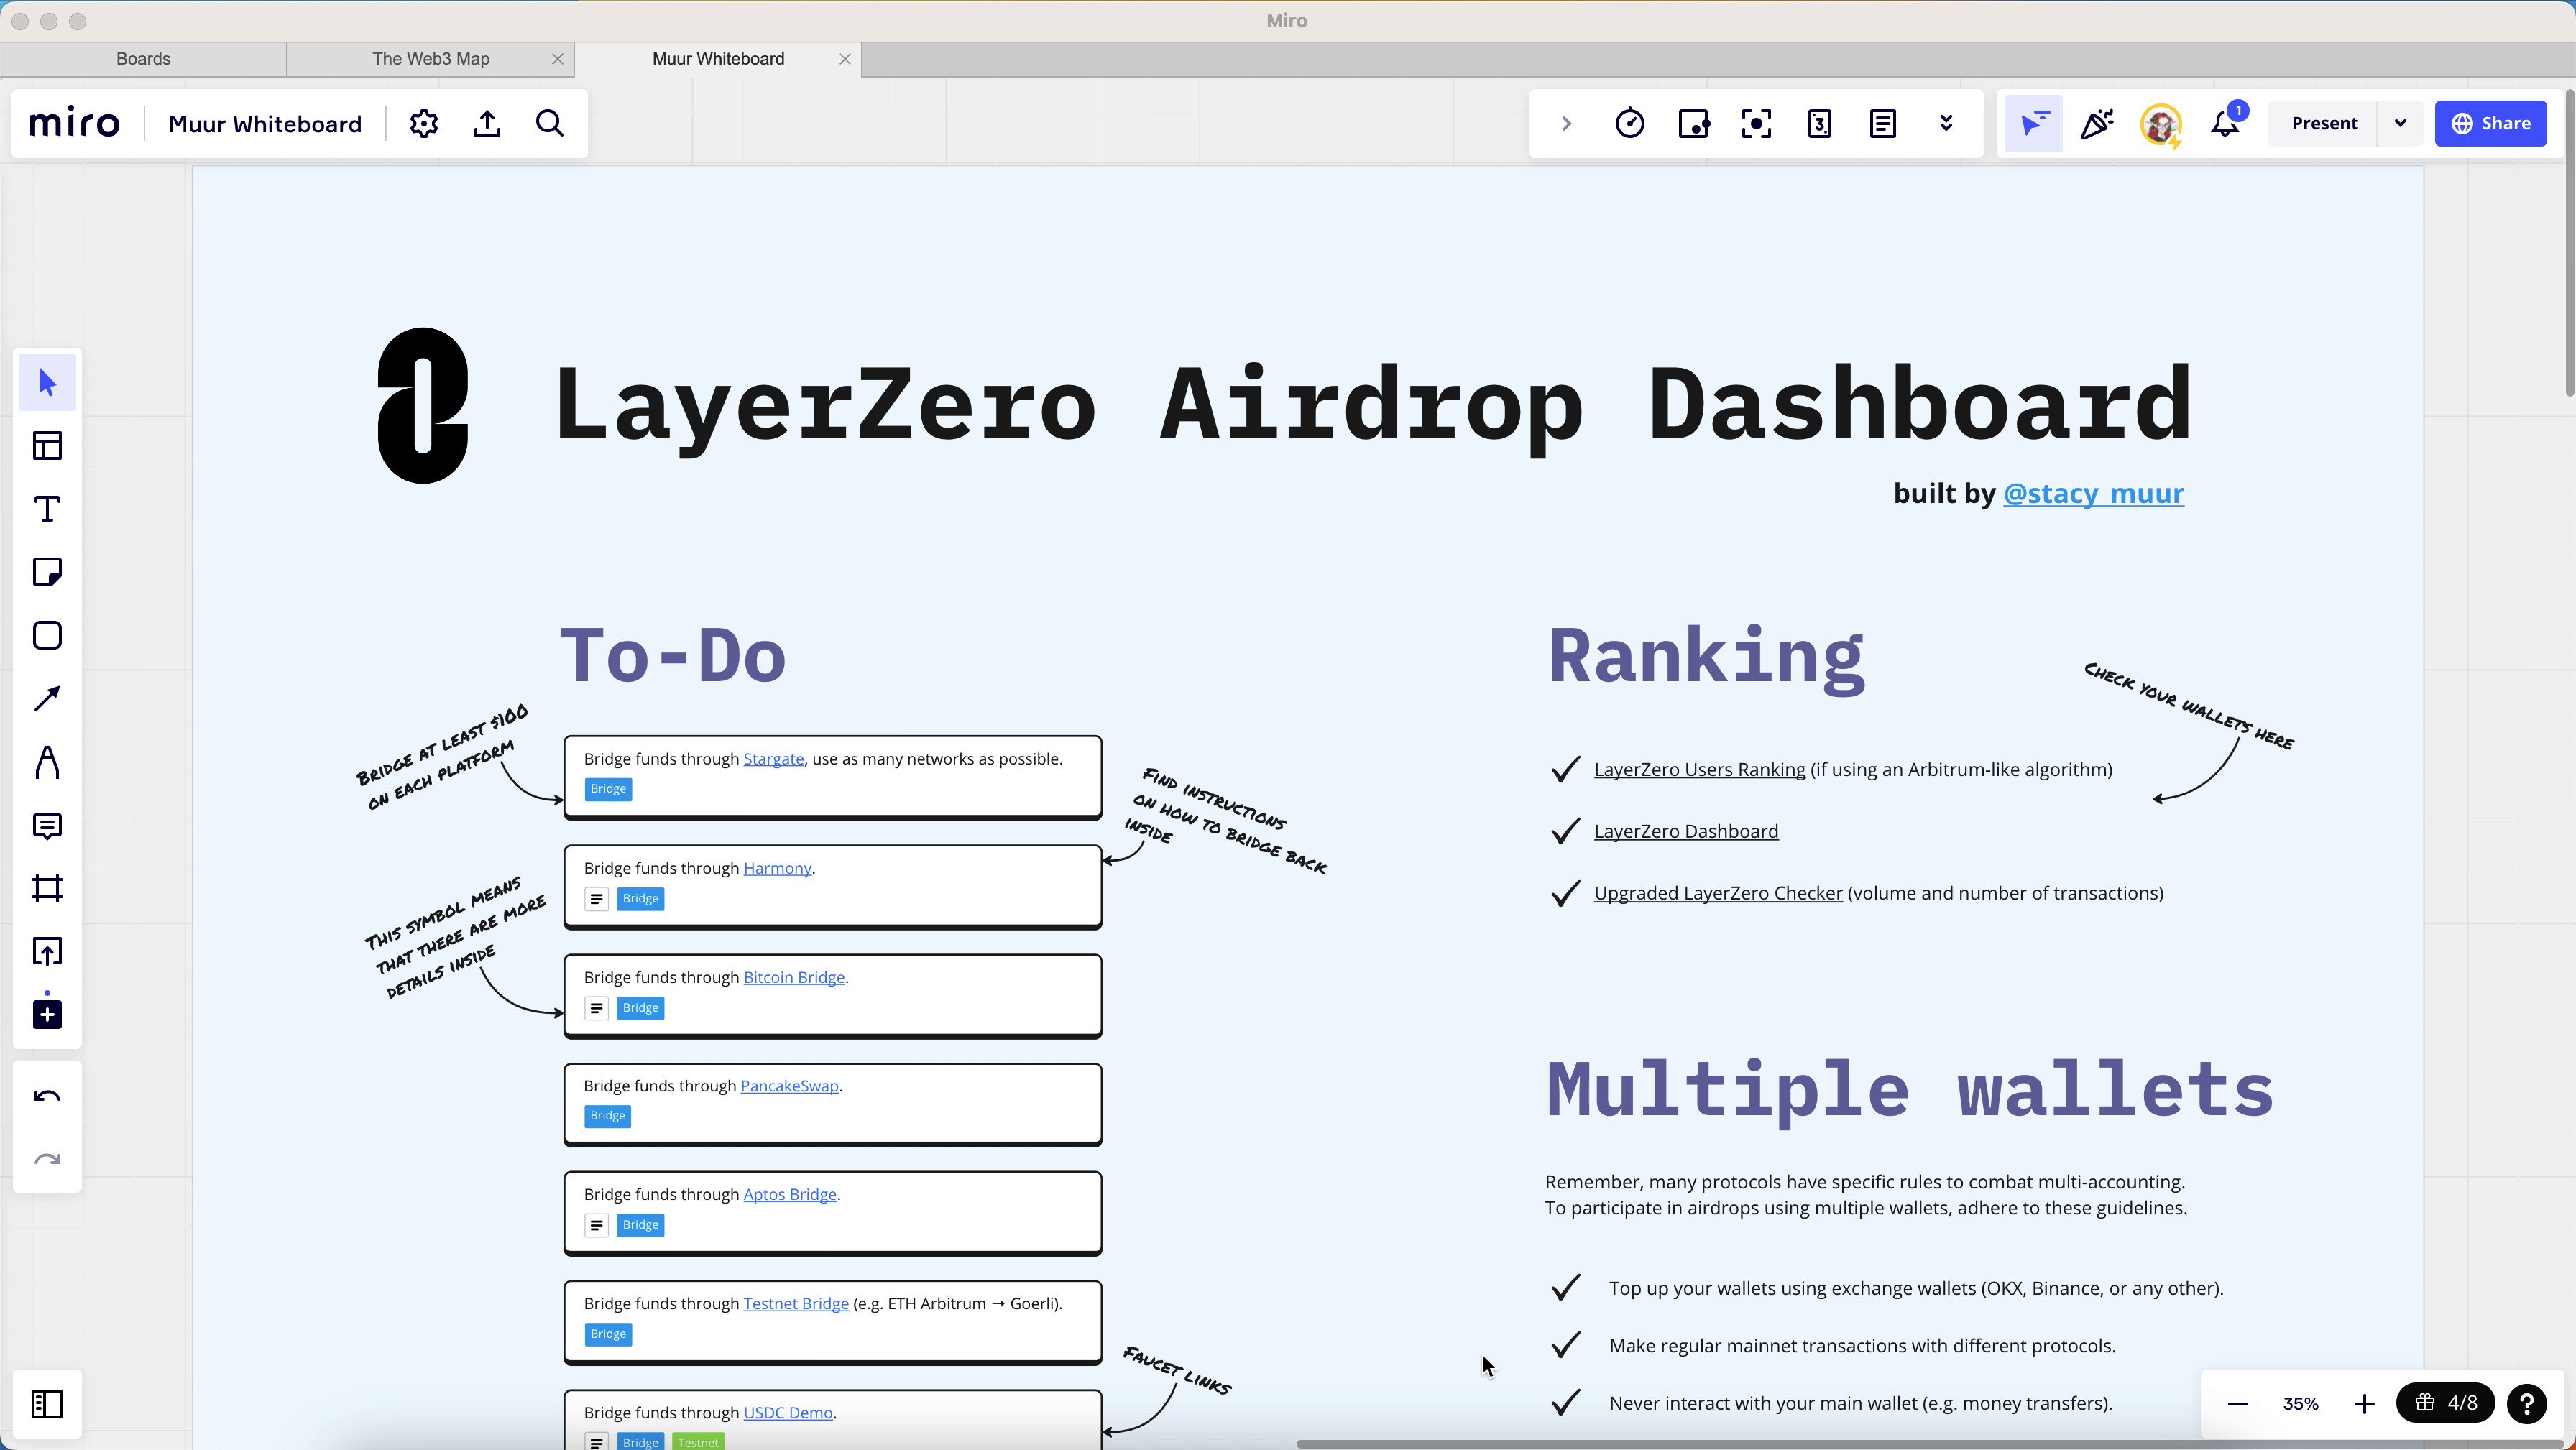Image resolution: width=2576 pixels, height=1450 pixels.
Task: Open the Comment tool
Action: pos(47,826)
